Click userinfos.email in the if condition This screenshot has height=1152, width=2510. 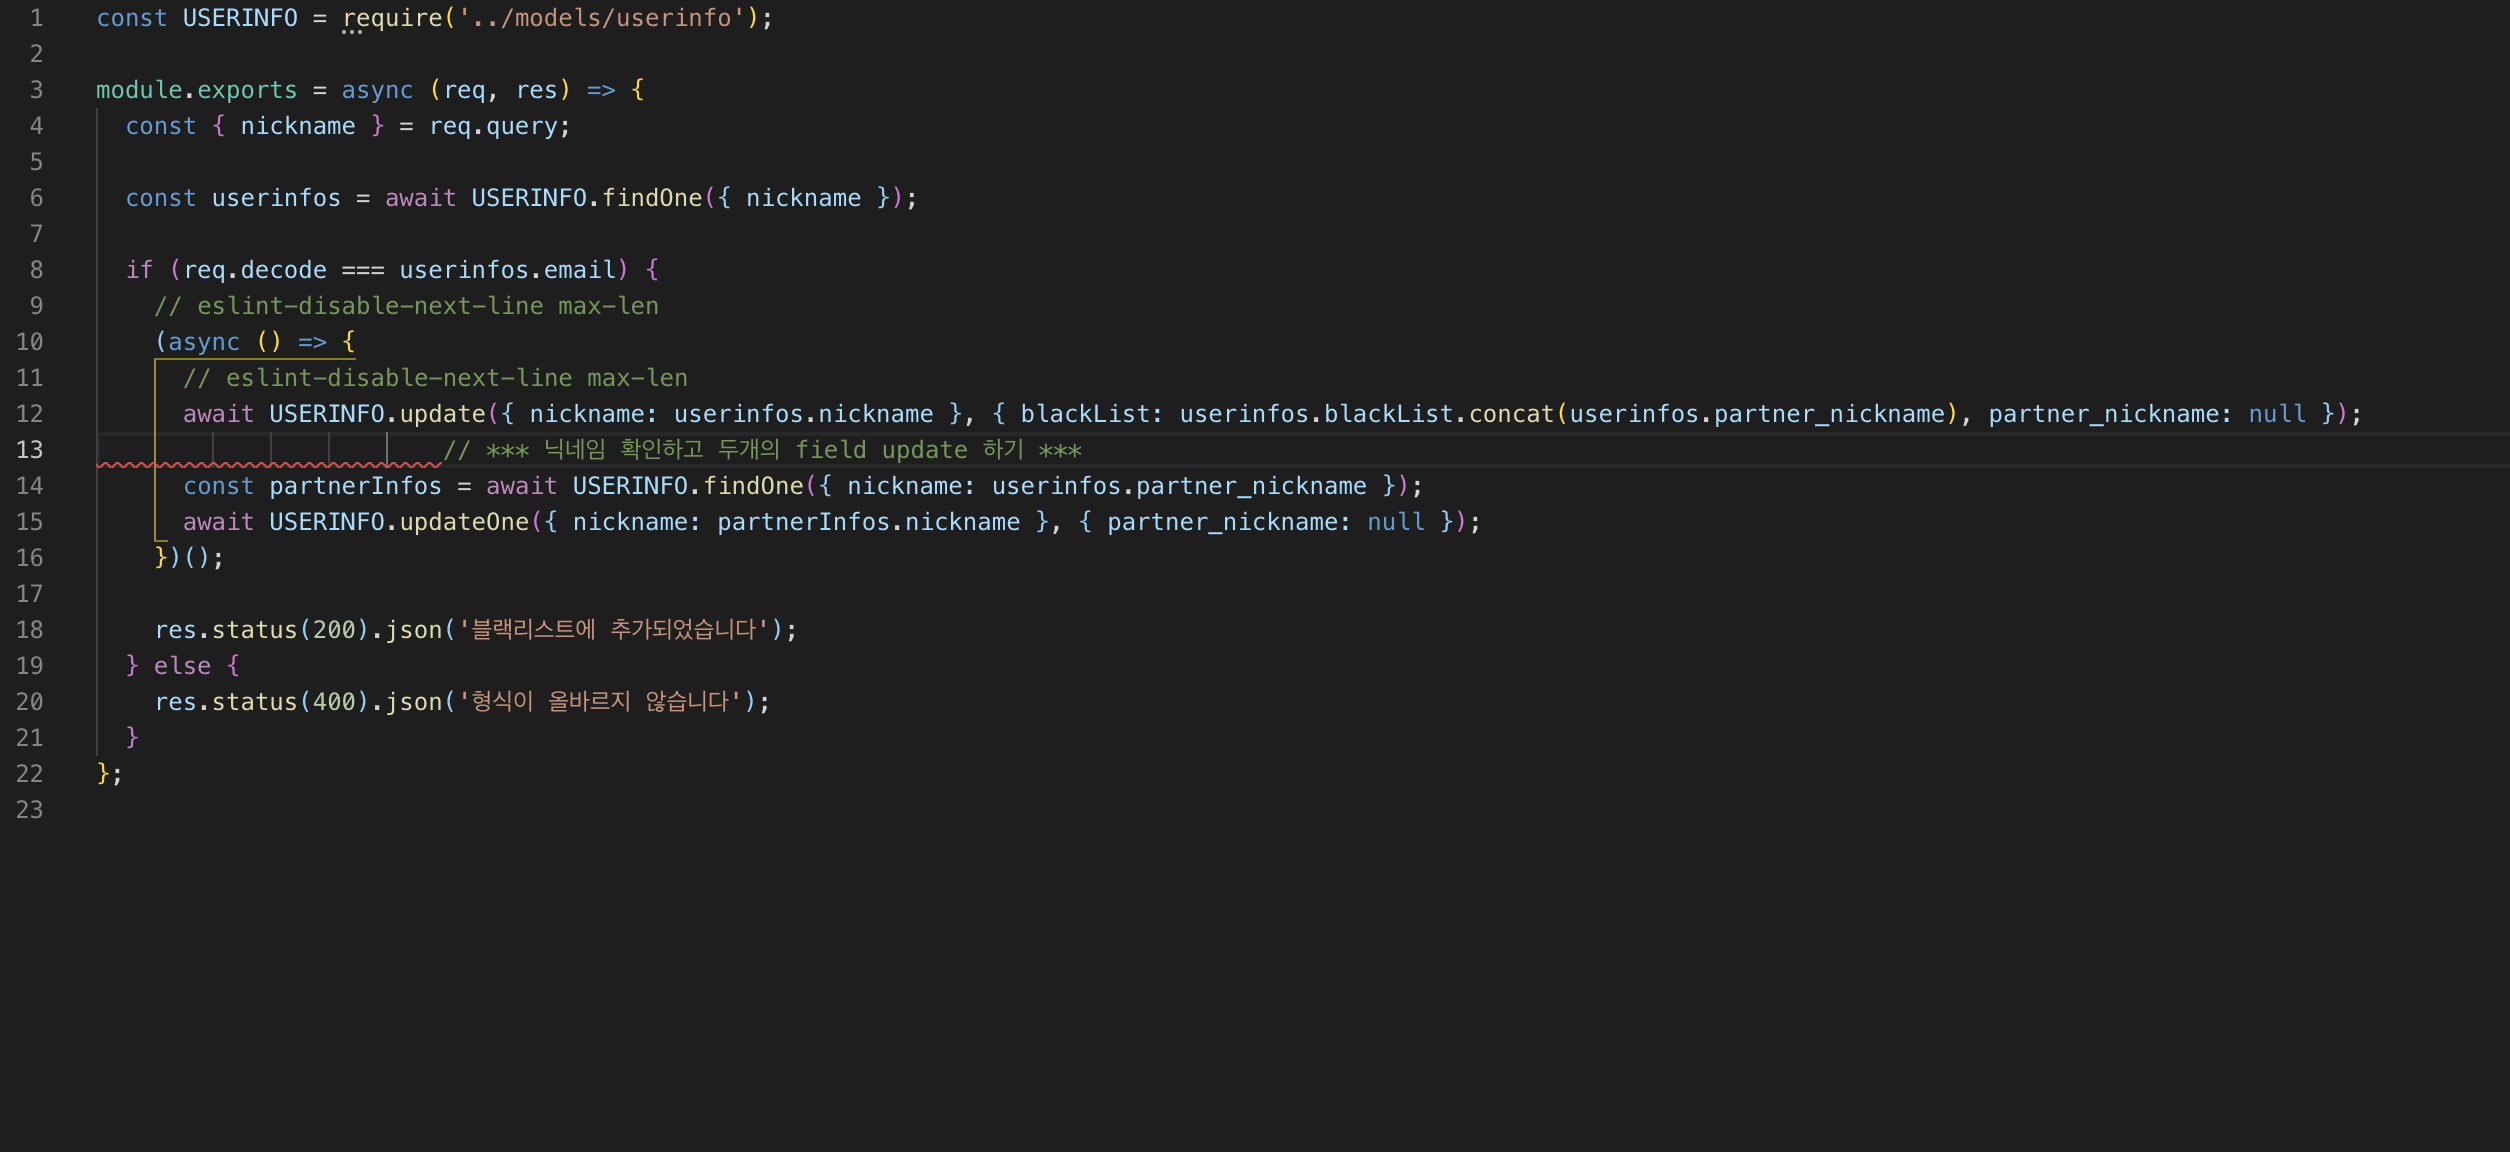pyautogui.click(x=507, y=270)
